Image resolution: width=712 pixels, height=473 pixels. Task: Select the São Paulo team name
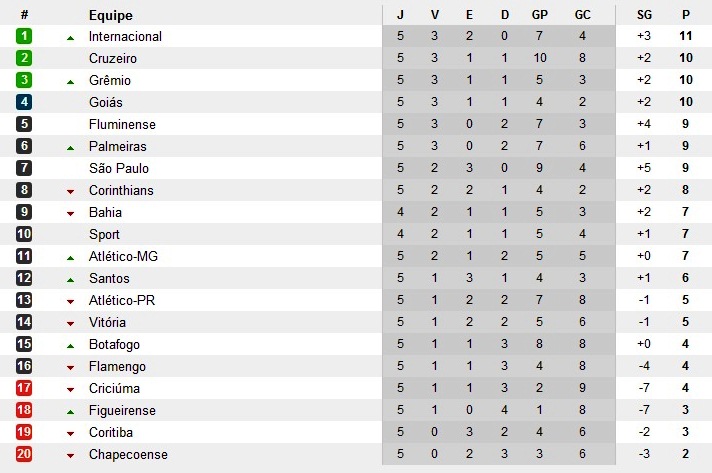point(118,168)
